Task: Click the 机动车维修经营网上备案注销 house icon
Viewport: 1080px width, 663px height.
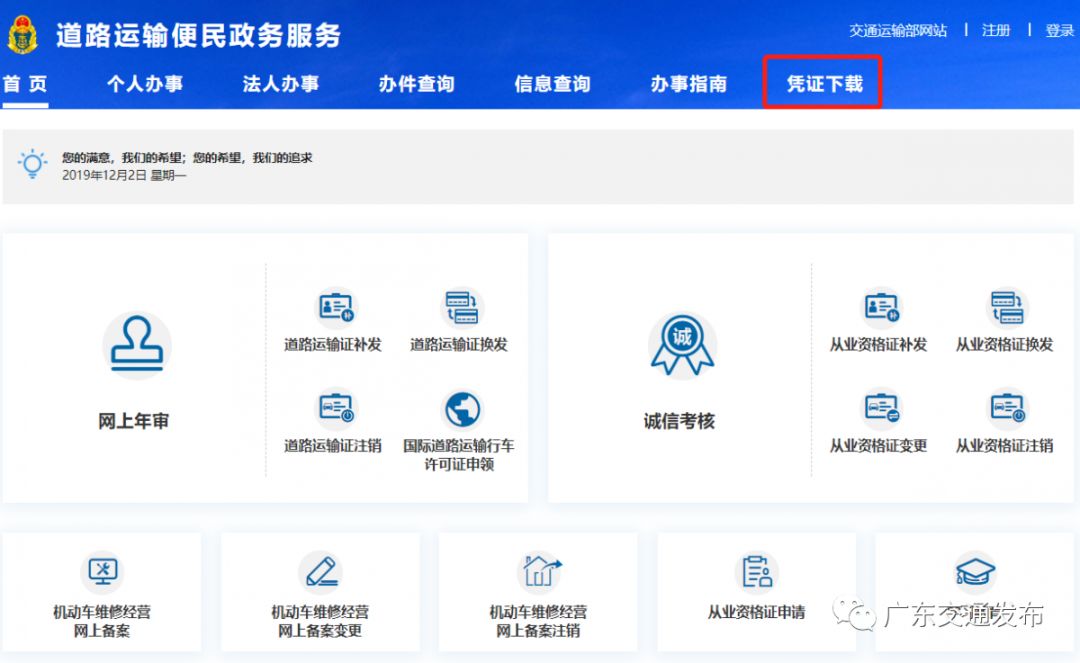Action: pyautogui.click(x=538, y=571)
